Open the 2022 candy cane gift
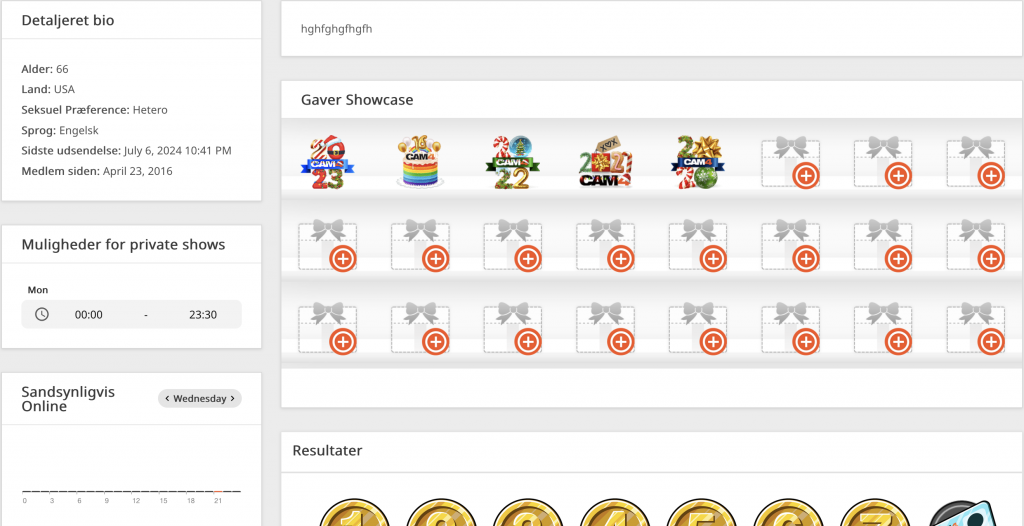The height and width of the screenshot is (526, 1024). (x=513, y=163)
